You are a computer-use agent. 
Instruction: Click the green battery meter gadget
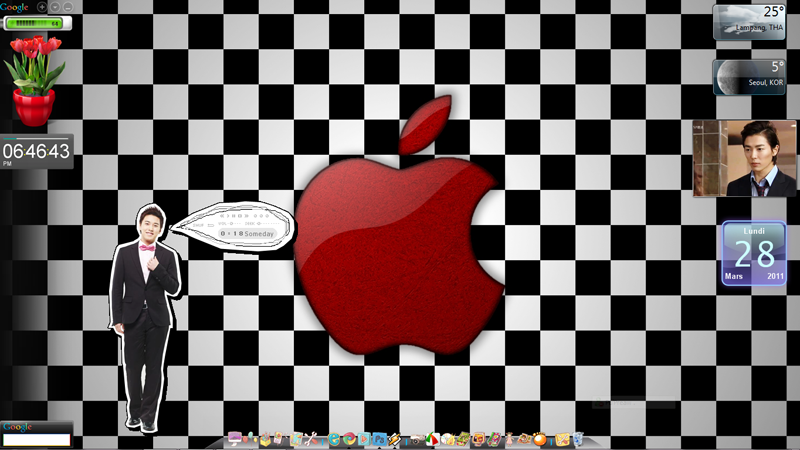click(x=37, y=23)
